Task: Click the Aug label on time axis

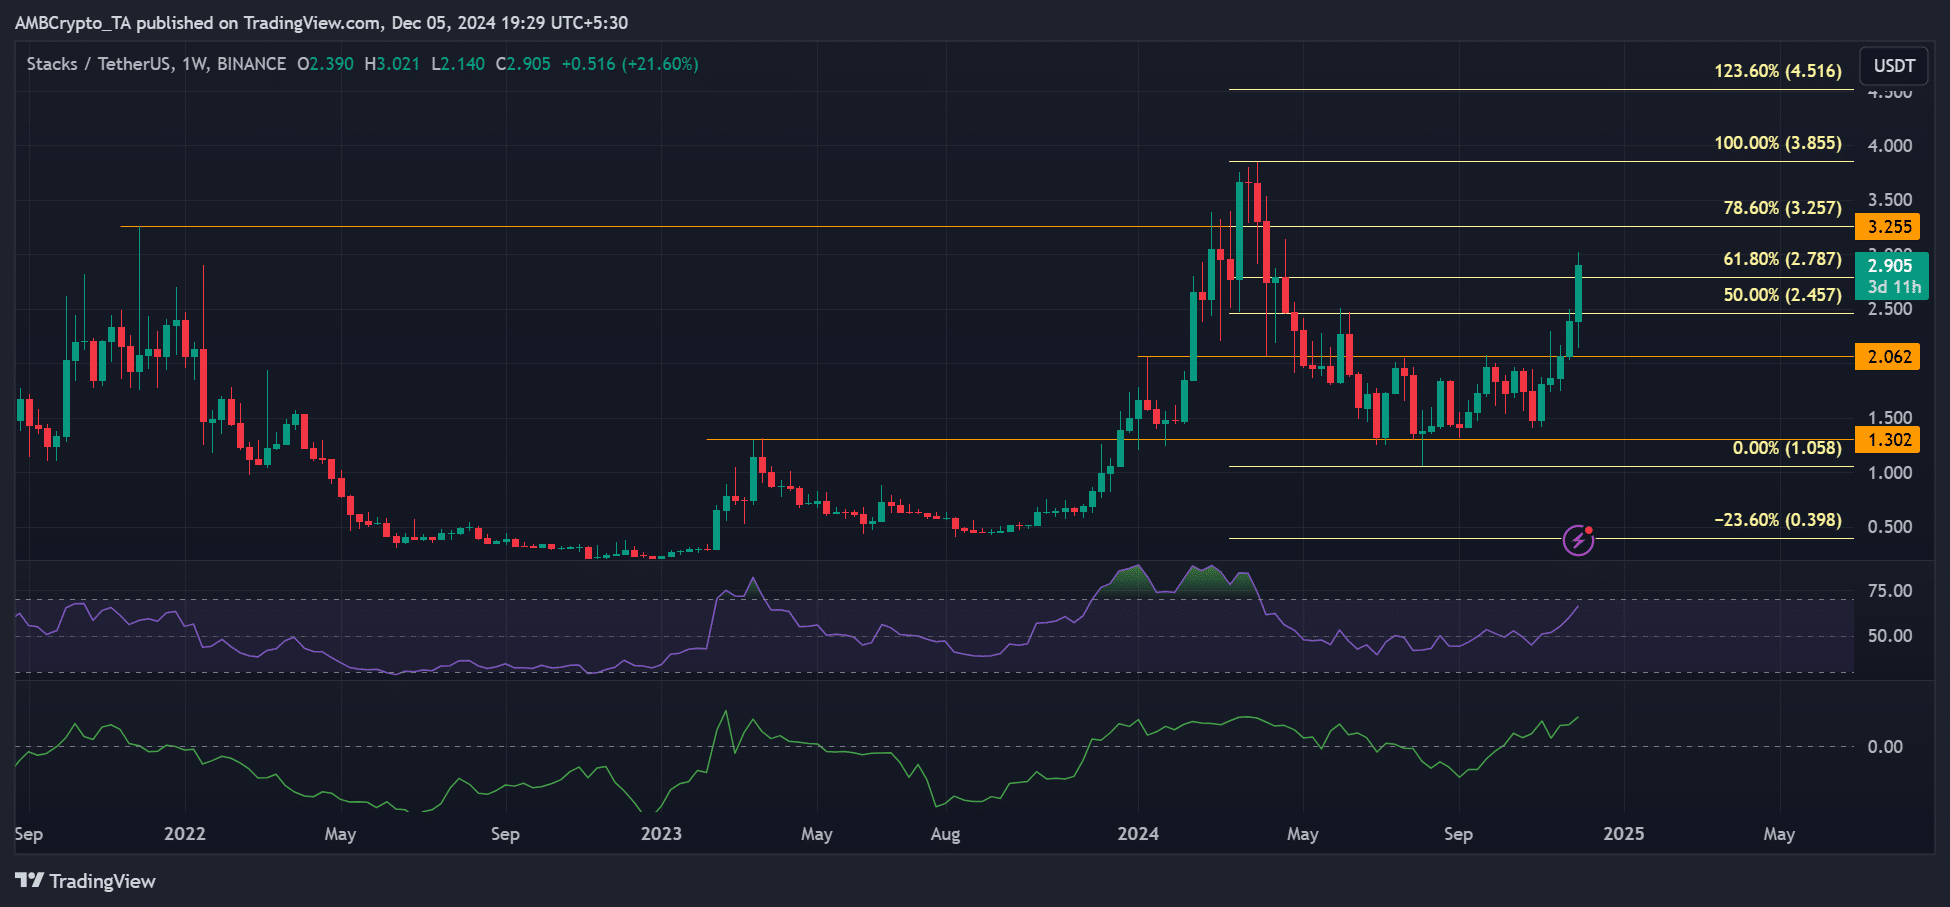Action: [945, 834]
